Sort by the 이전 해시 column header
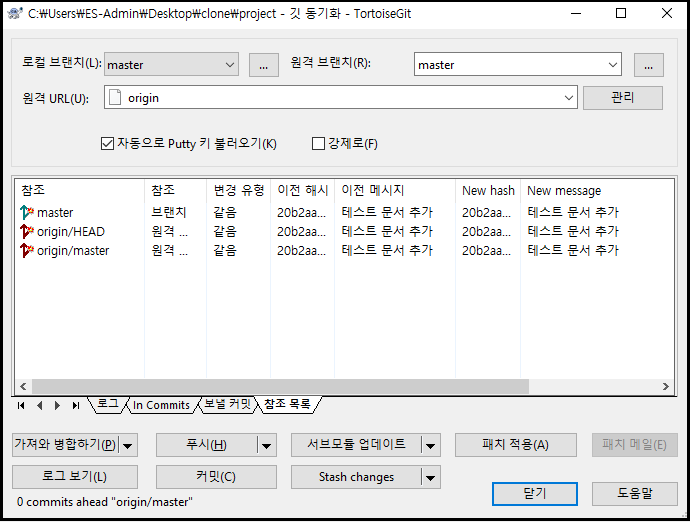The image size is (690, 522). (x=302, y=190)
